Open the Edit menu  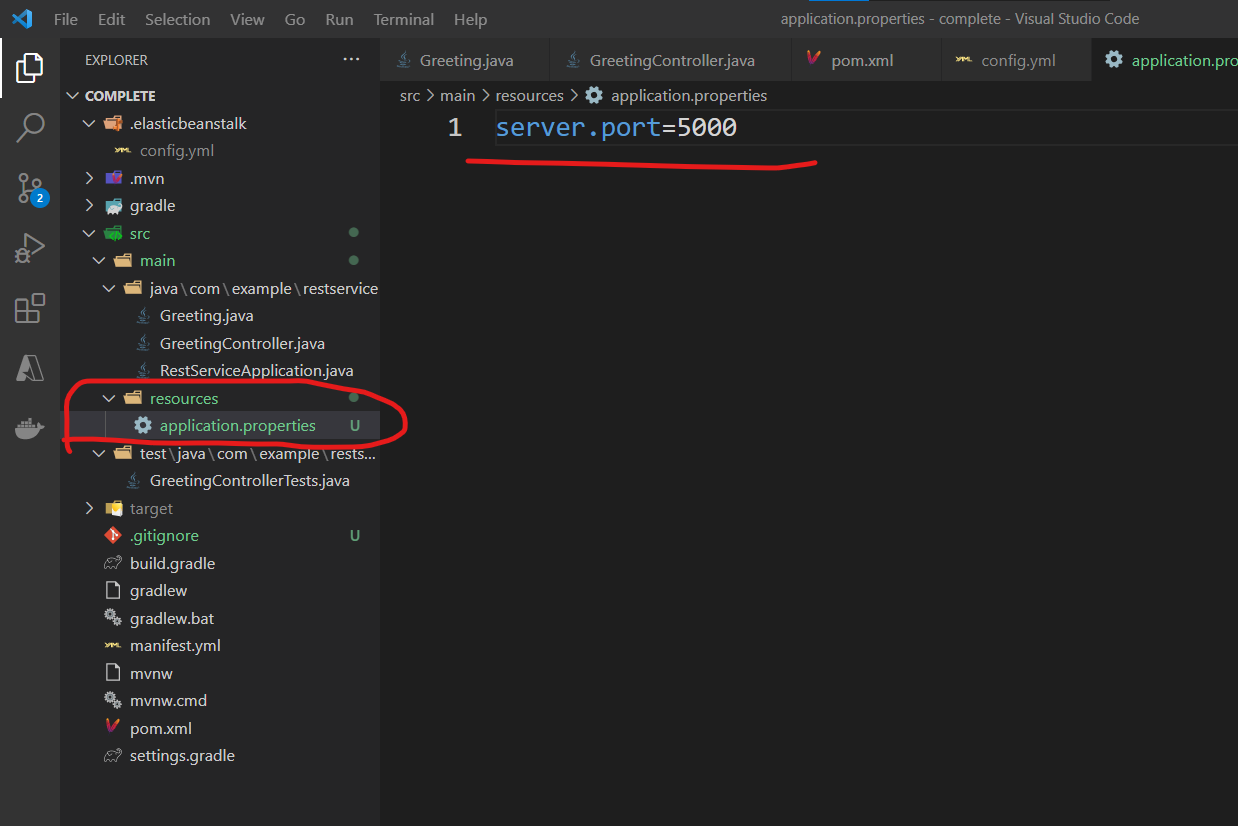point(112,19)
